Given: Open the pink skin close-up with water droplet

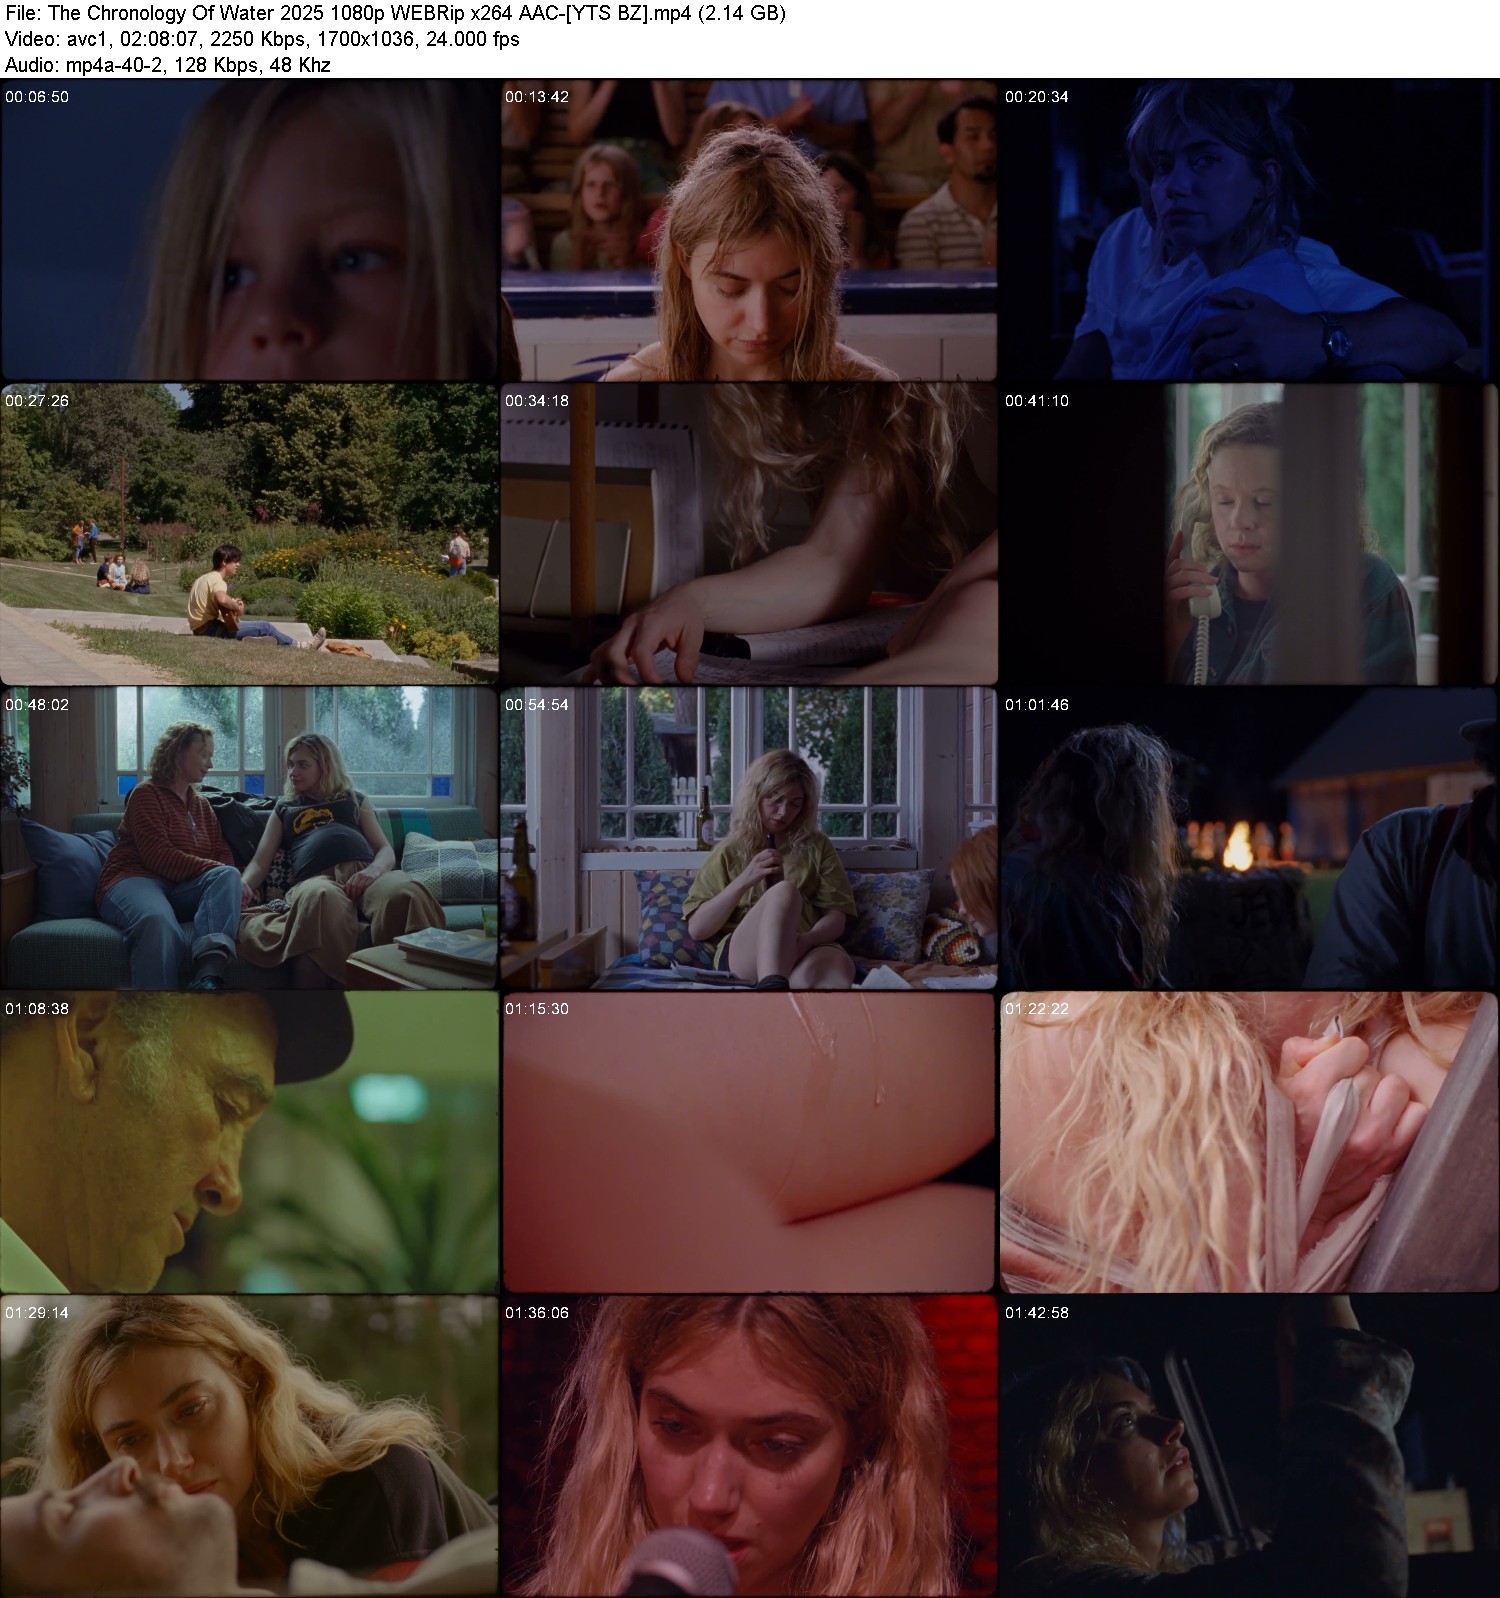Looking at the screenshot, I should pyautogui.click(x=749, y=1142).
